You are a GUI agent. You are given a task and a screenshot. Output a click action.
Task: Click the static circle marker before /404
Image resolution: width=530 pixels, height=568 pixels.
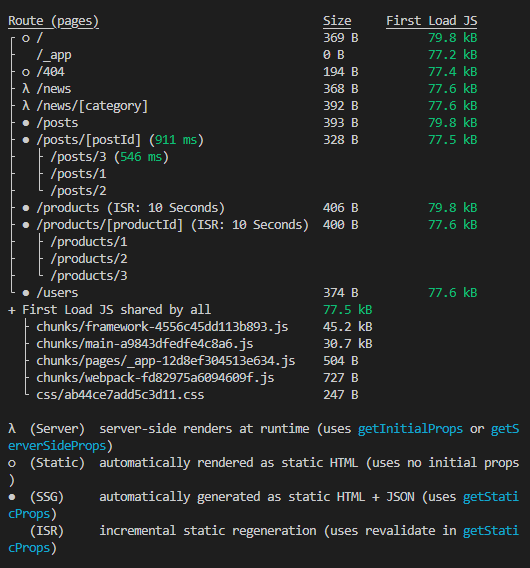click(26, 72)
